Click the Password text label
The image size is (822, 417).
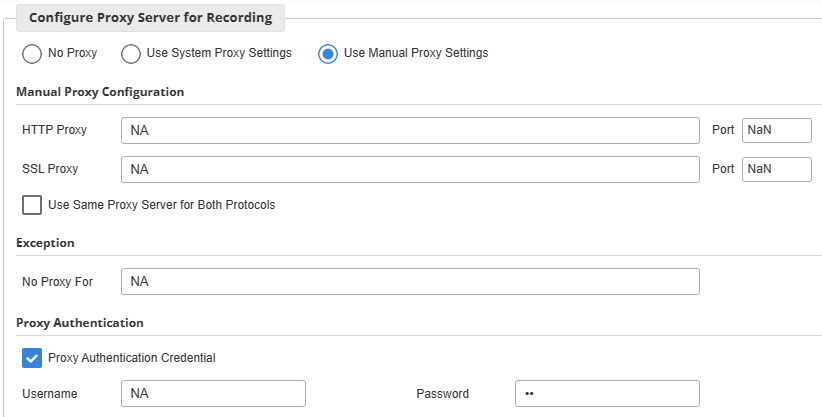442,394
